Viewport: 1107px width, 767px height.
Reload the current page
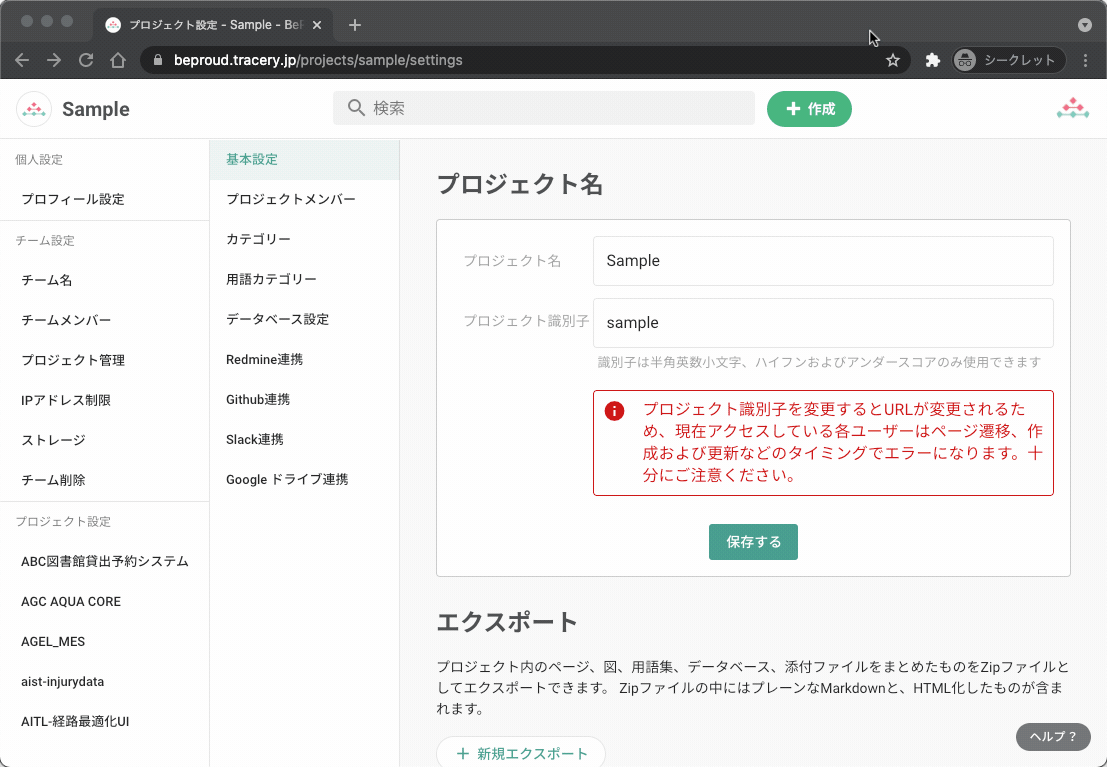(85, 60)
